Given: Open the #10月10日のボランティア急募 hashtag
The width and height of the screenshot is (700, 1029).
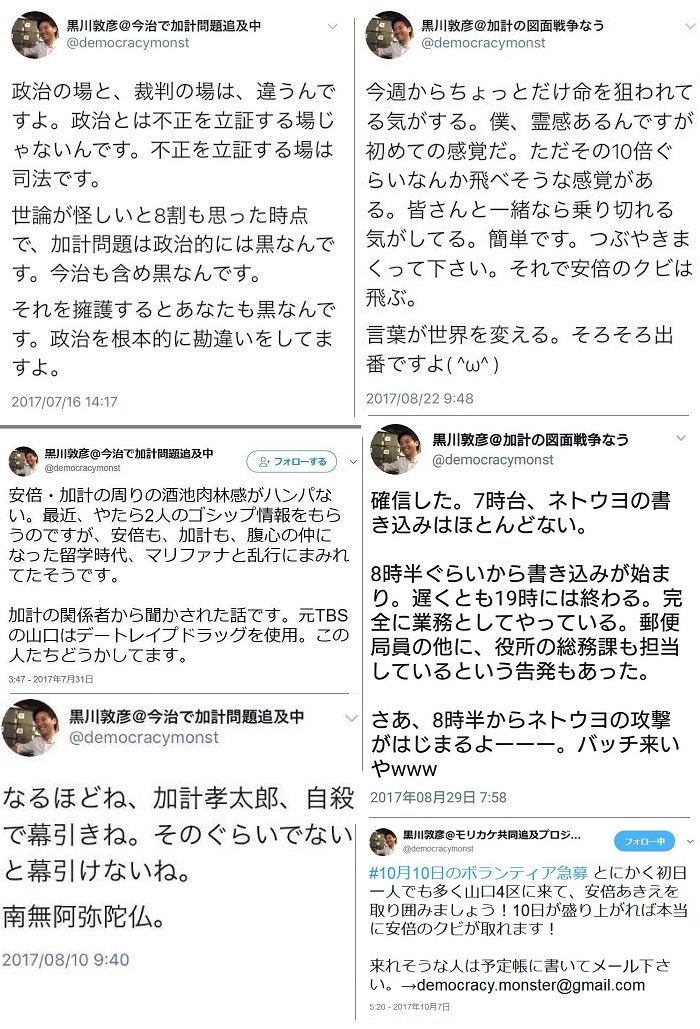Looking at the screenshot, I should [479, 872].
